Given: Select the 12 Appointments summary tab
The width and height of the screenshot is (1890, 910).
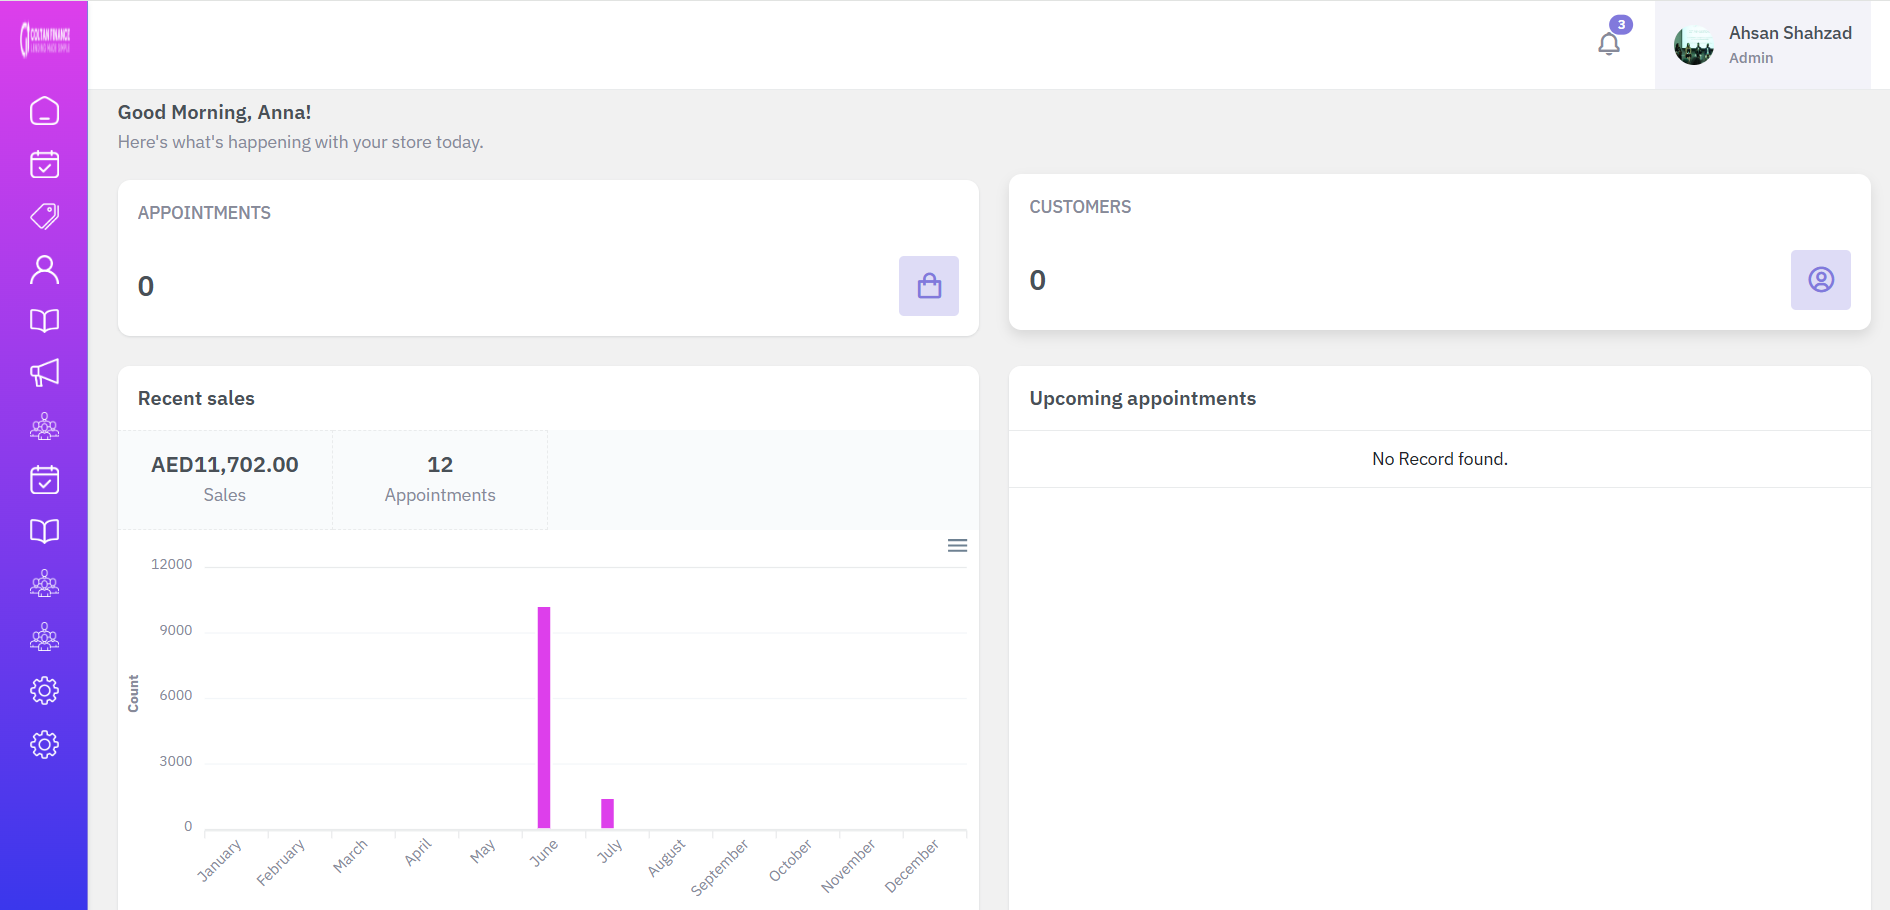Looking at the screenshot, I should [x=440, y=479].
